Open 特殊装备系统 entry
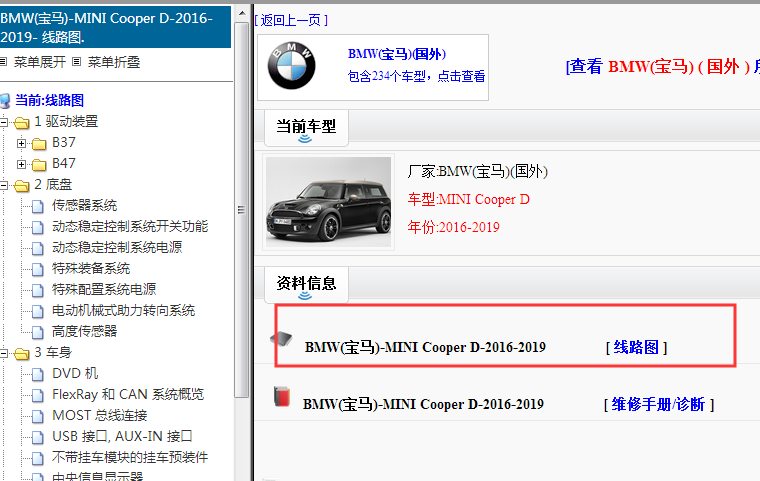 pos(91,269)
